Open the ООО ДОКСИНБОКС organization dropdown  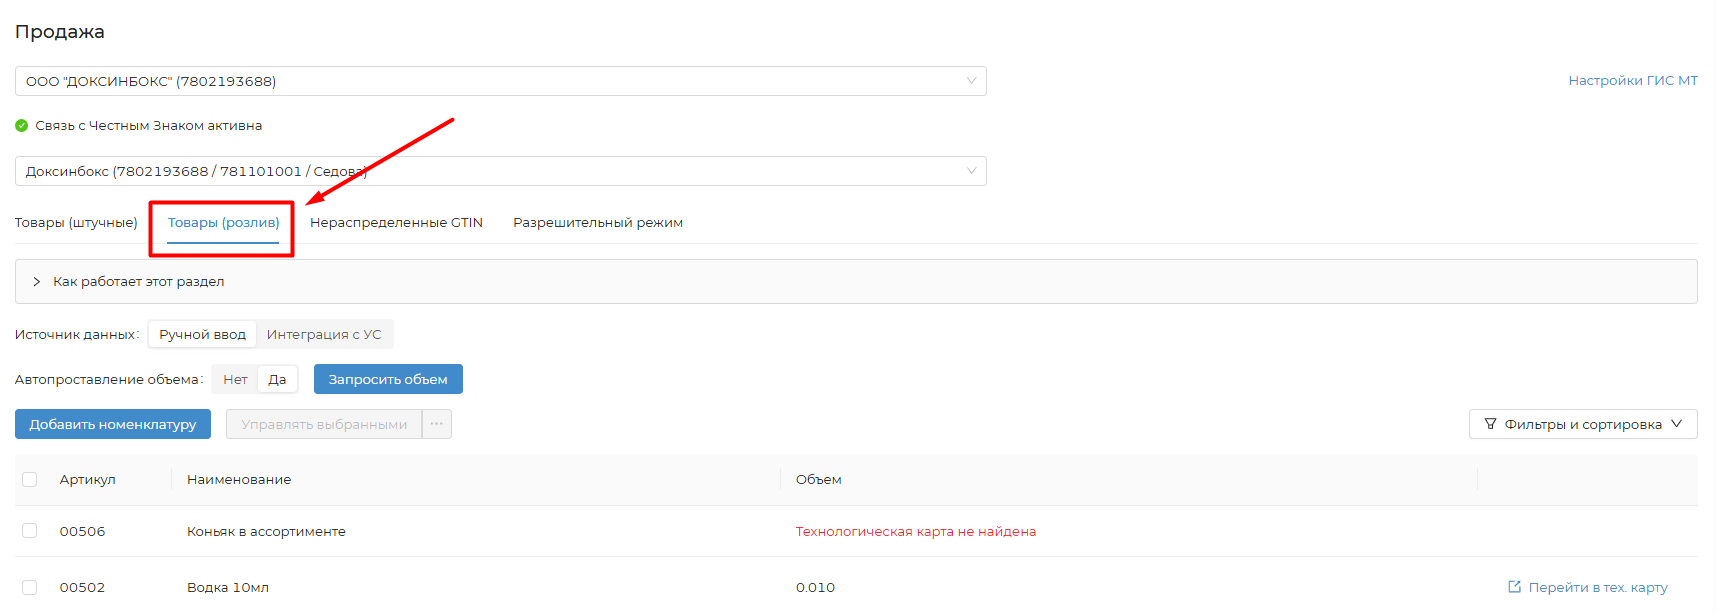click(500, 81)
